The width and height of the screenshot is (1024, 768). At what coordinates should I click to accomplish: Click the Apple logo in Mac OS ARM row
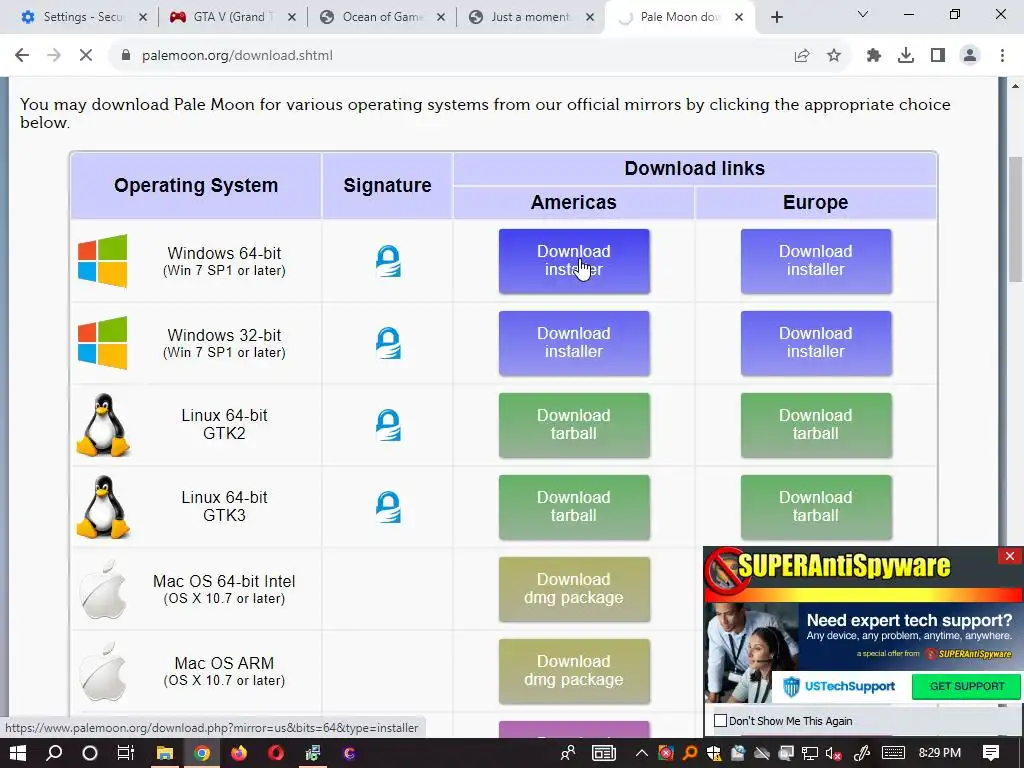[x=103, y=671]
